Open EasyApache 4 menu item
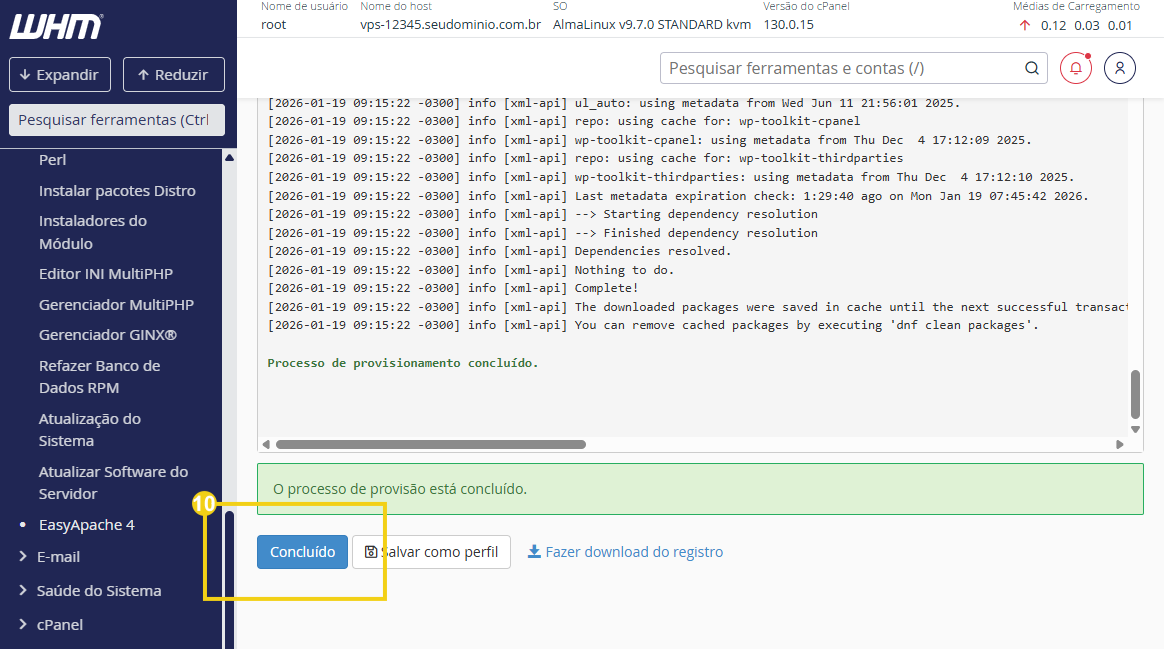The height and width of the screenshot is (649, 1164). click(x=86, y=525)
